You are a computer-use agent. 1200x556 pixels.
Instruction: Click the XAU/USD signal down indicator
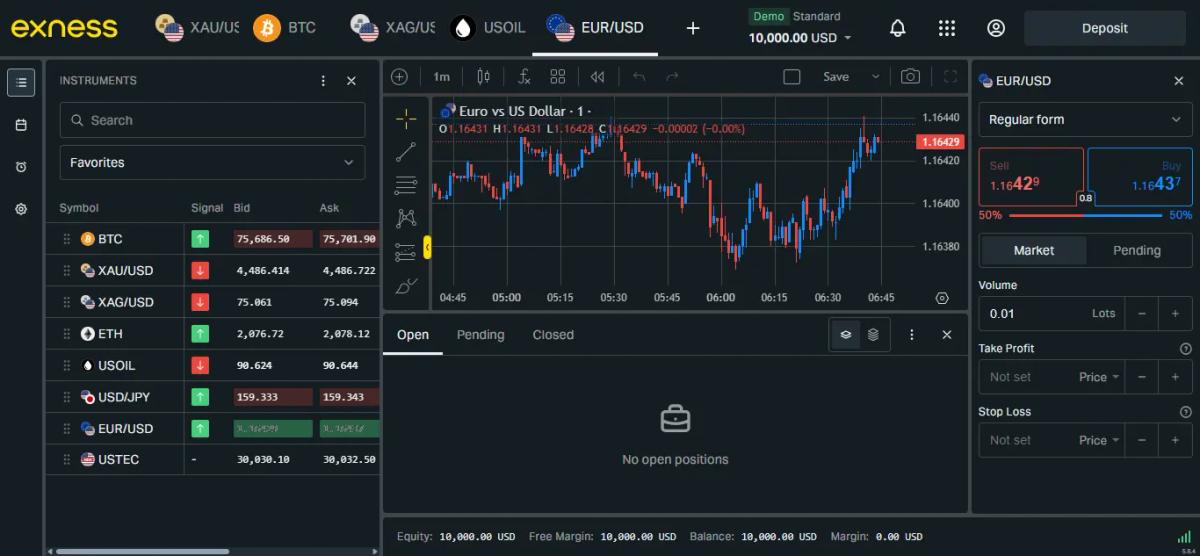[200, 271]
